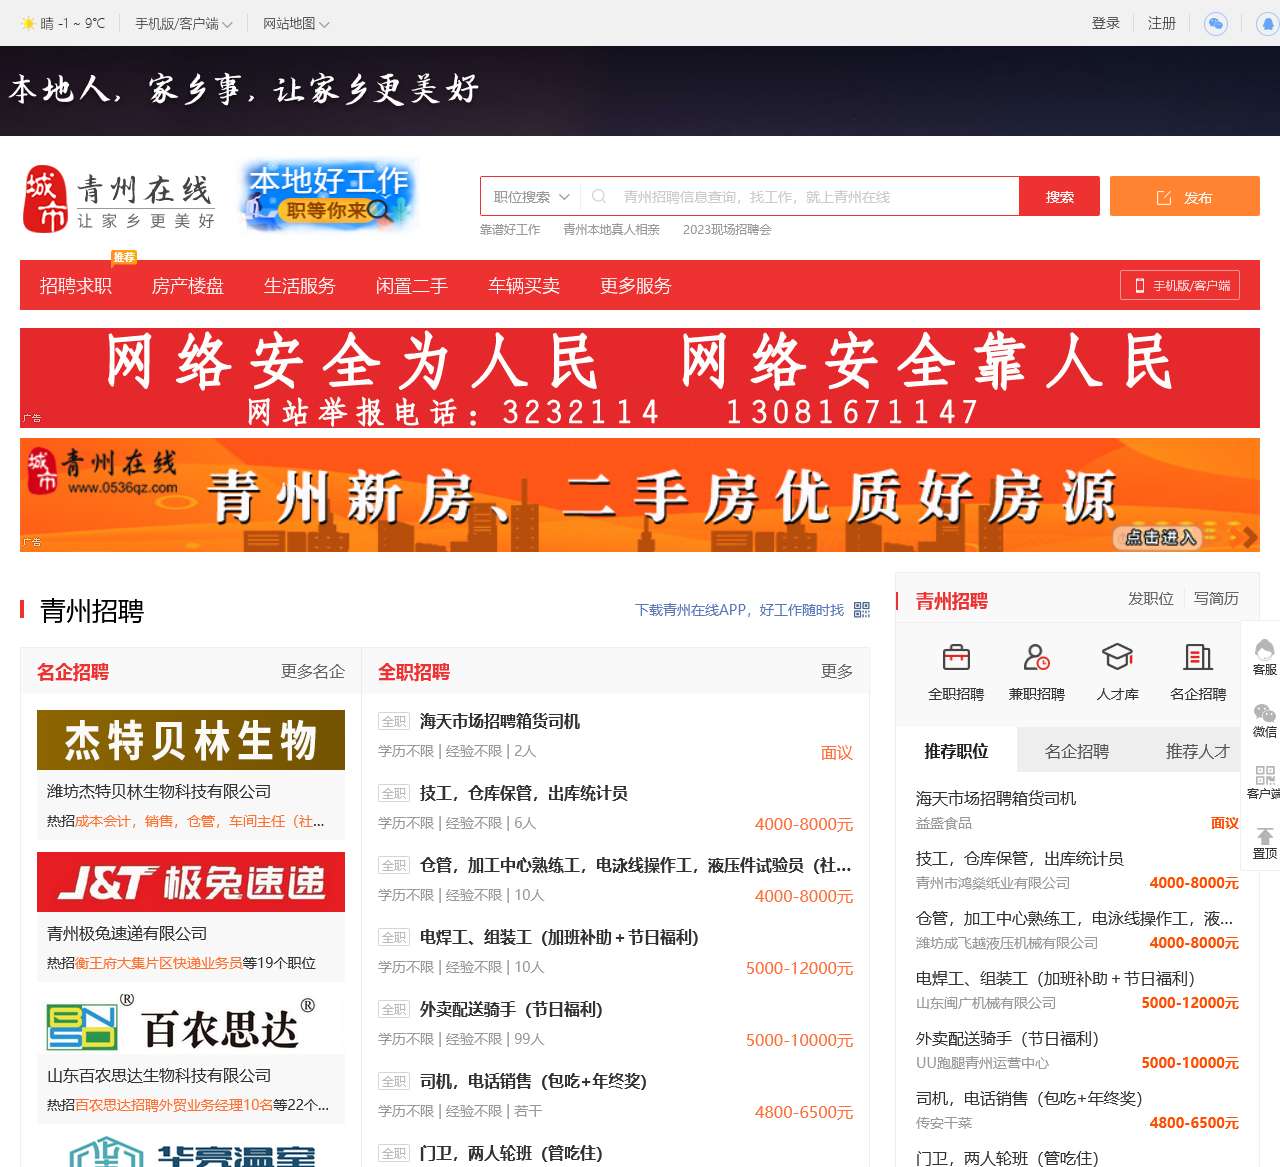
Task: Open 招聘求职 in the red navigation bar
Action: click(76, 286)
